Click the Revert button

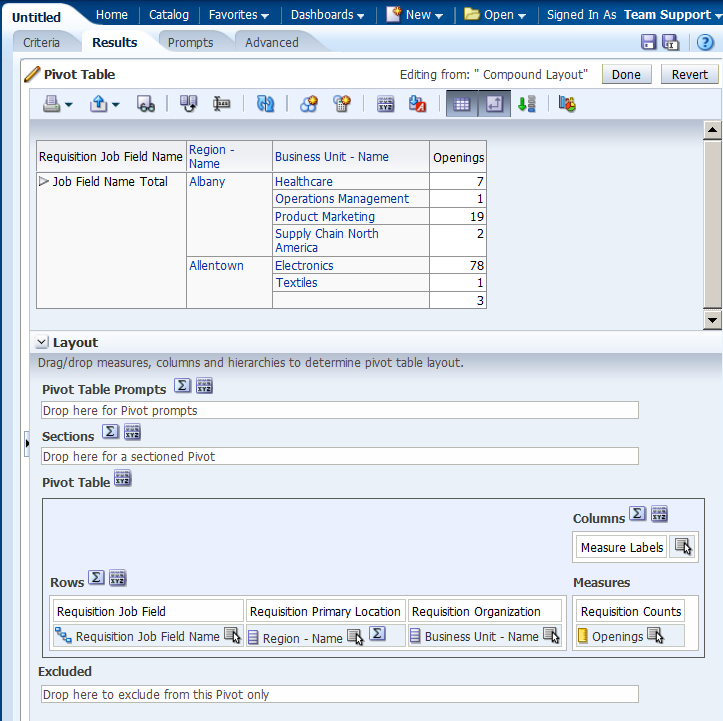(x=689, y=74)
